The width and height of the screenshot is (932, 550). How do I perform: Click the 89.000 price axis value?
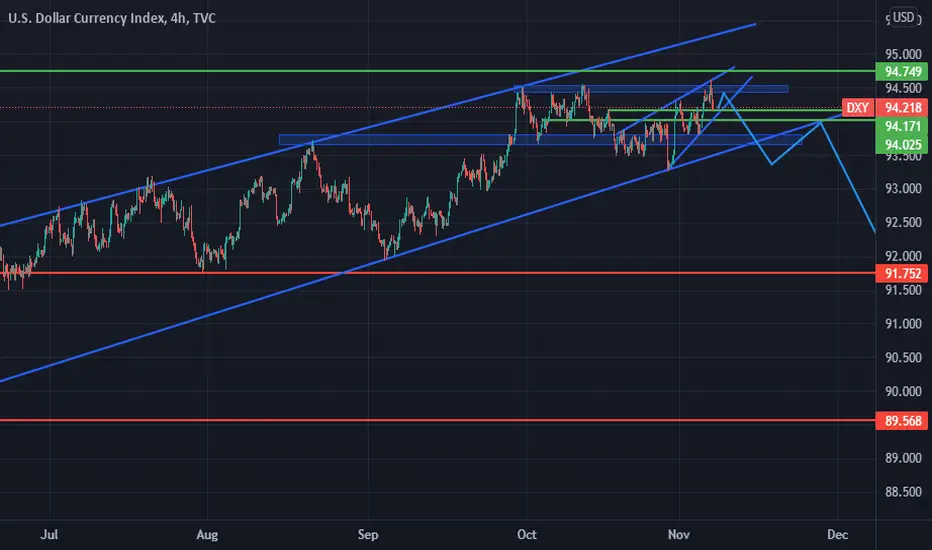[x=903, y=458]
